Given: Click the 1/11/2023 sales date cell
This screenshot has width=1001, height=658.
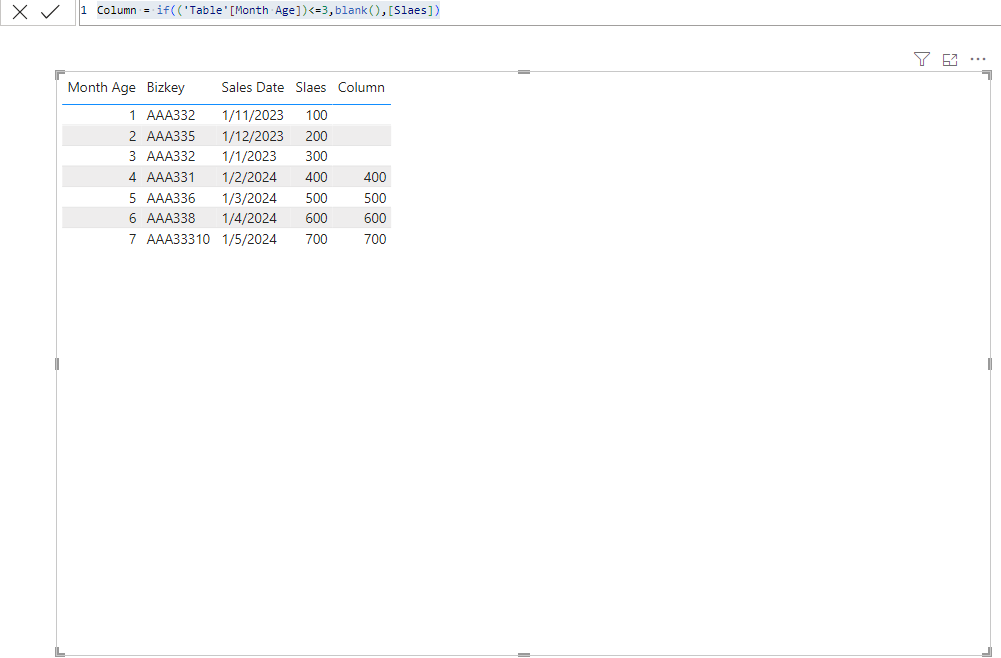Looking at the screenshot, I should 253,116.
